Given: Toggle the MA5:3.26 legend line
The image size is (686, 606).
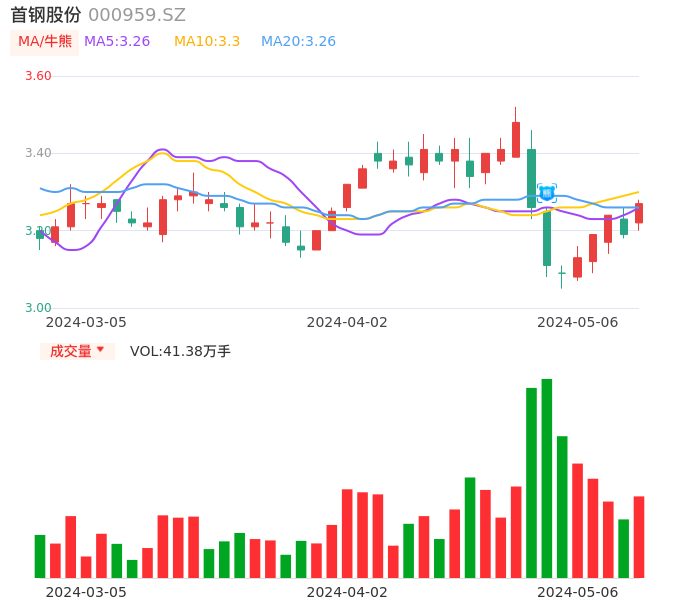Looking at the screenshot, I should click(x=117, y=42).
